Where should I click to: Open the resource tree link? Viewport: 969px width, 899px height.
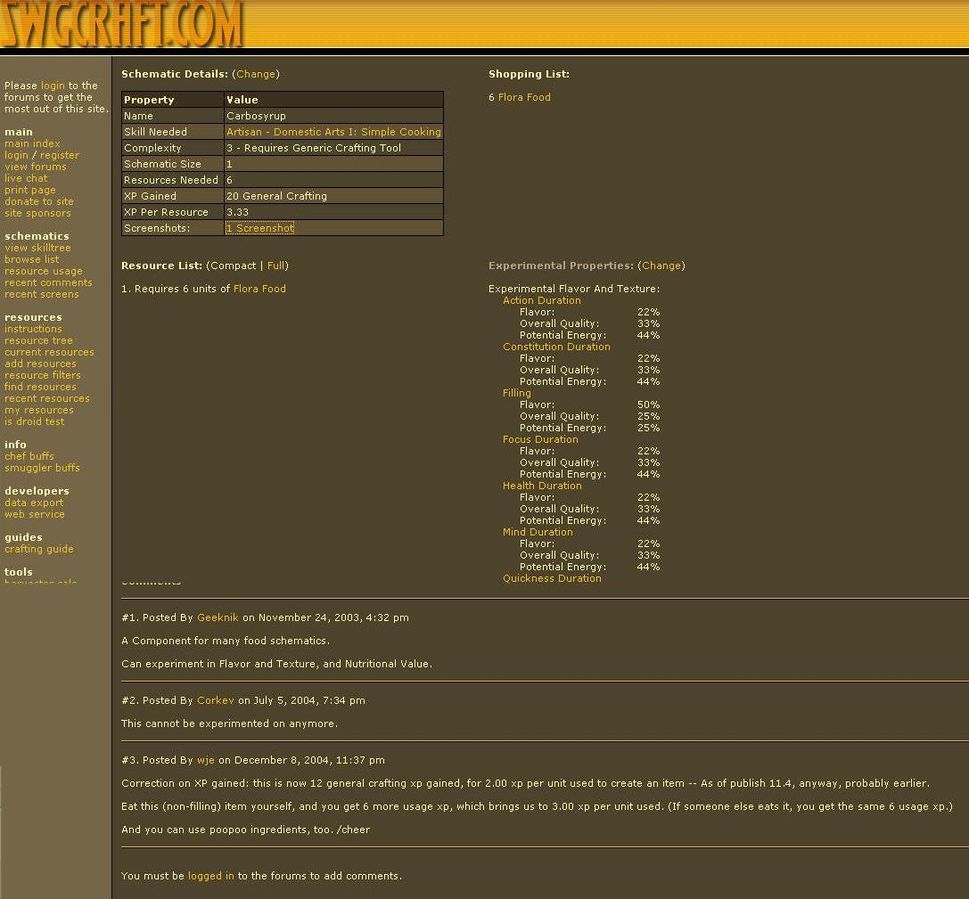(x=38, y=341)
